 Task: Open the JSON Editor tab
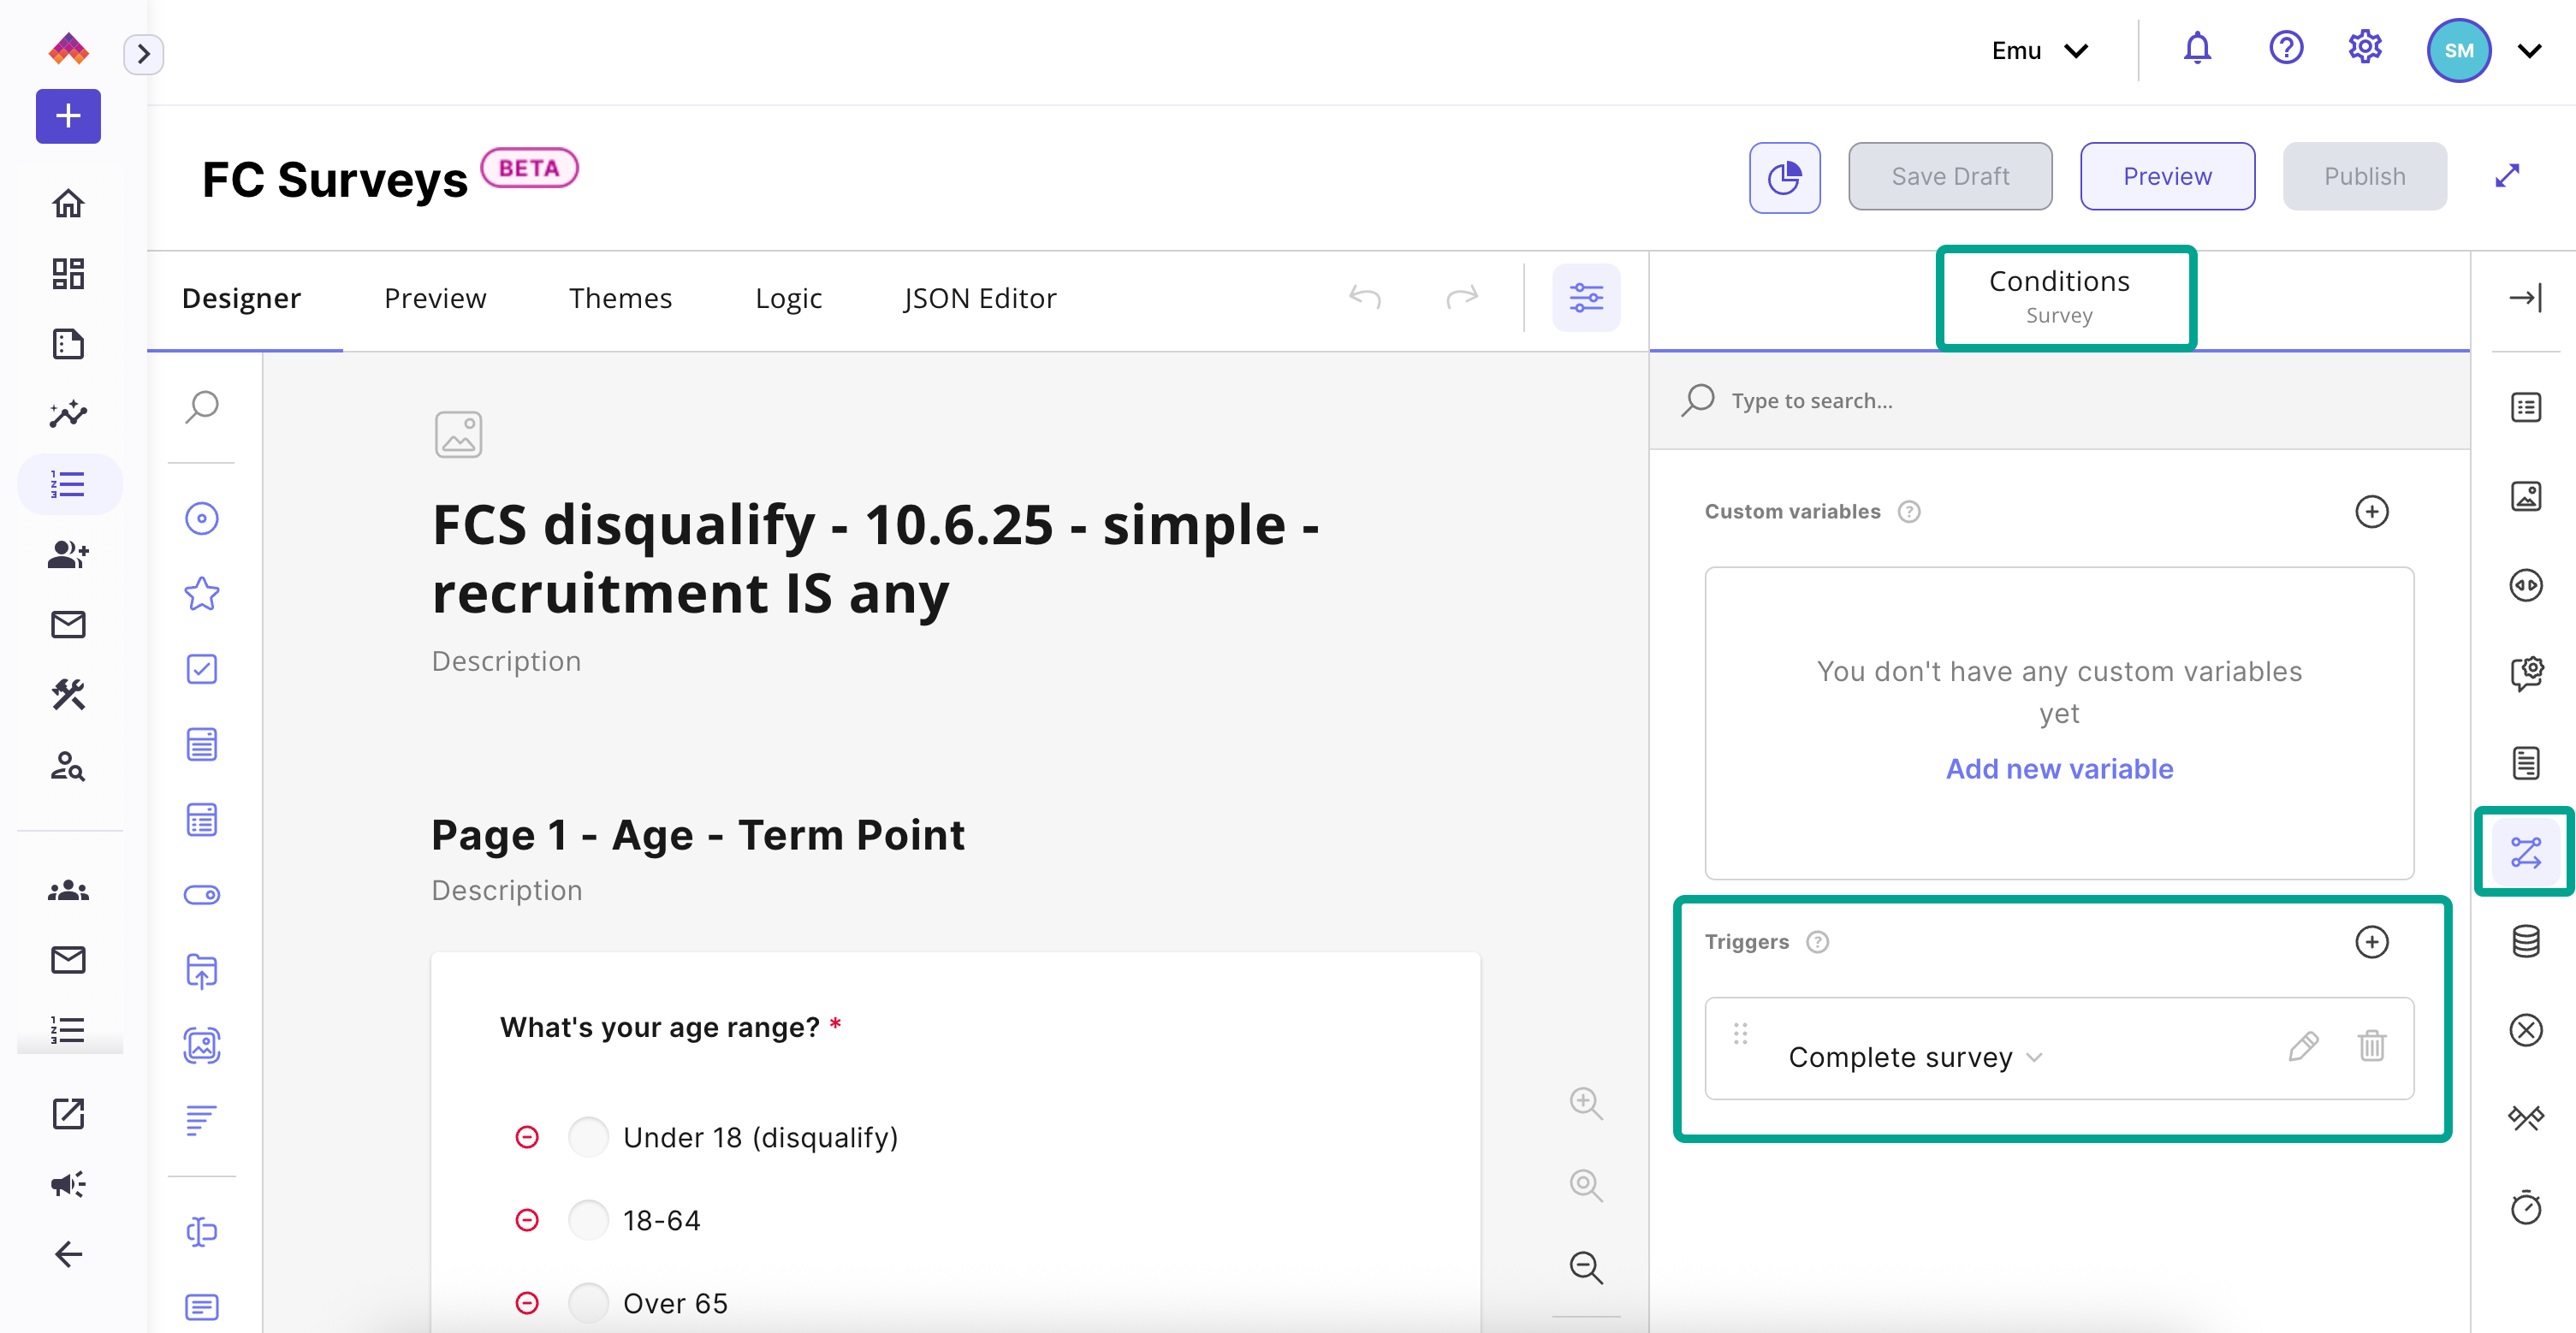[x=979, y=298]
